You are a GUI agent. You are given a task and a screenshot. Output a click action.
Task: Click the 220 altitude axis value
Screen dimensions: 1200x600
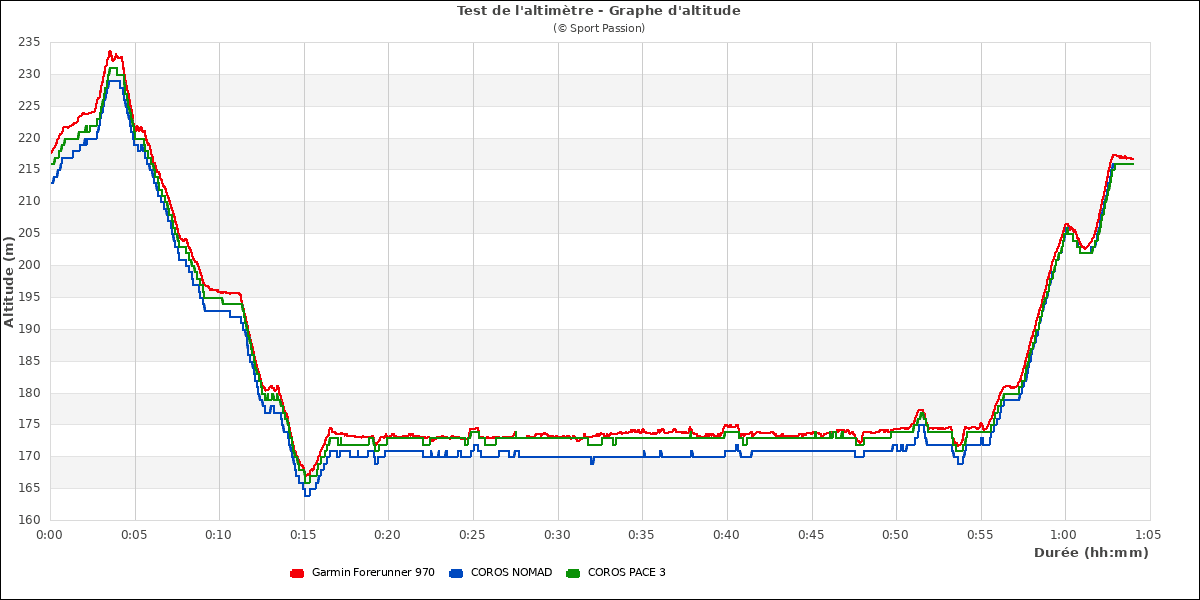29,138
